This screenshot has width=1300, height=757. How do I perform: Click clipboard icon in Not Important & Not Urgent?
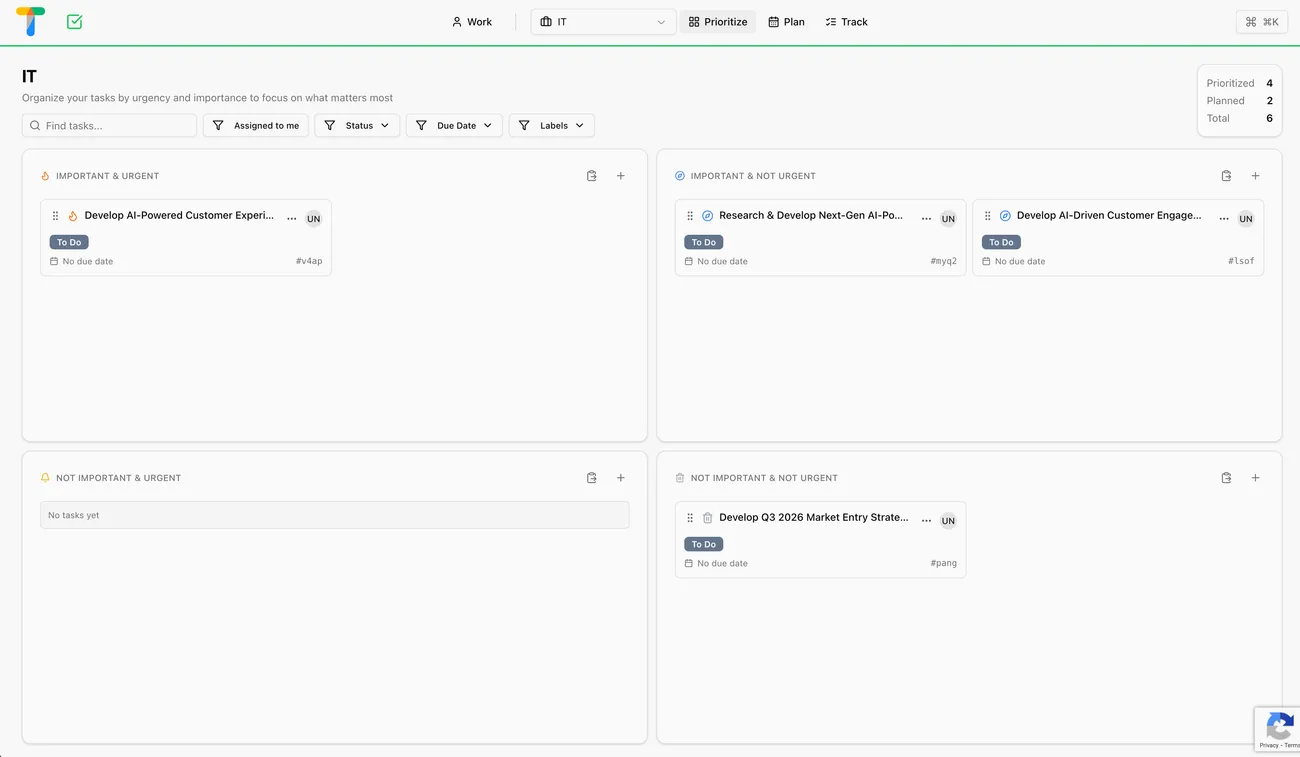click(1226, 478)
